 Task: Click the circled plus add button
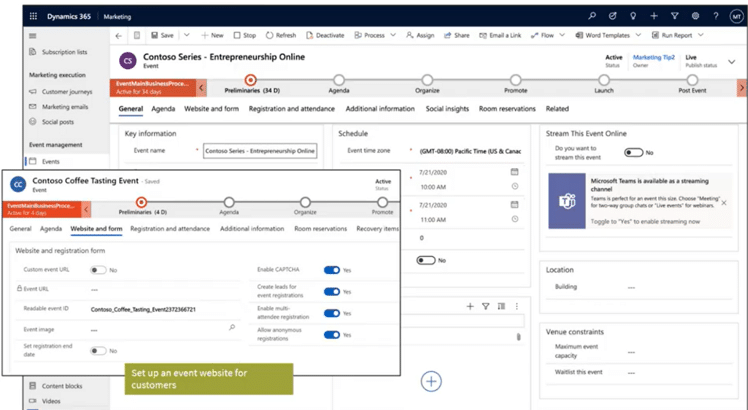[431, 381]
